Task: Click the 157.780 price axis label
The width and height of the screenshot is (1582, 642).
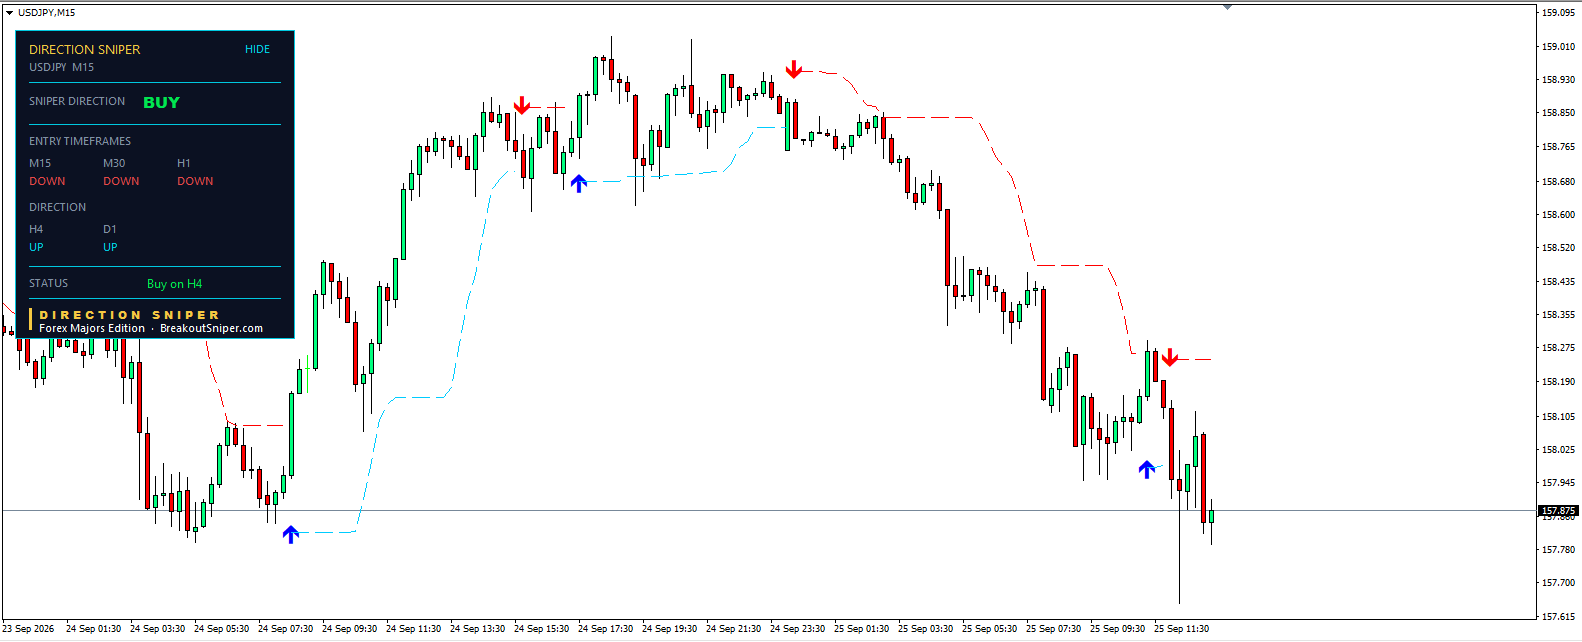Action: tap(1558, 550)
